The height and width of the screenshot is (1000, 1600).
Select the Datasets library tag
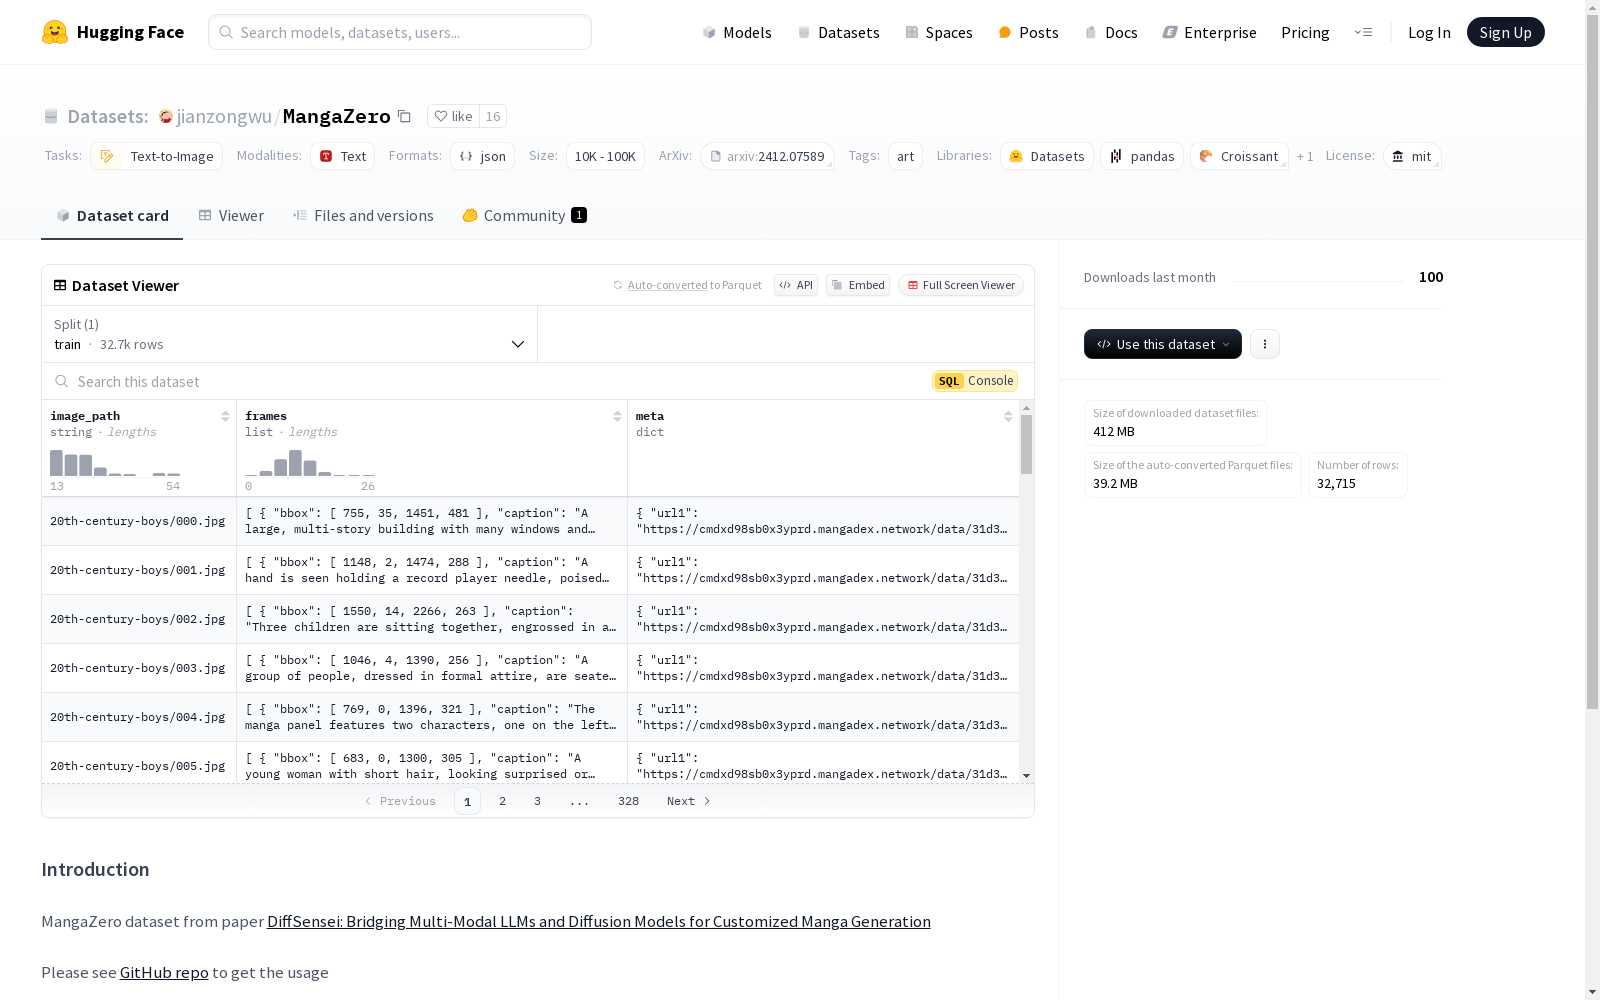pos(1047,156)
